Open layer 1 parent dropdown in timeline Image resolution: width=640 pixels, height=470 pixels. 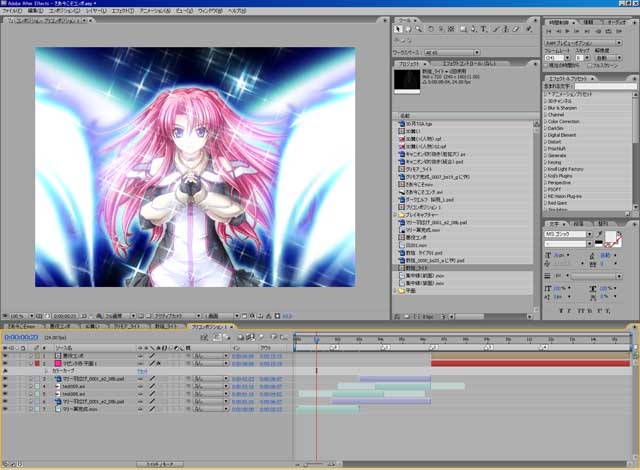[211, 356]
